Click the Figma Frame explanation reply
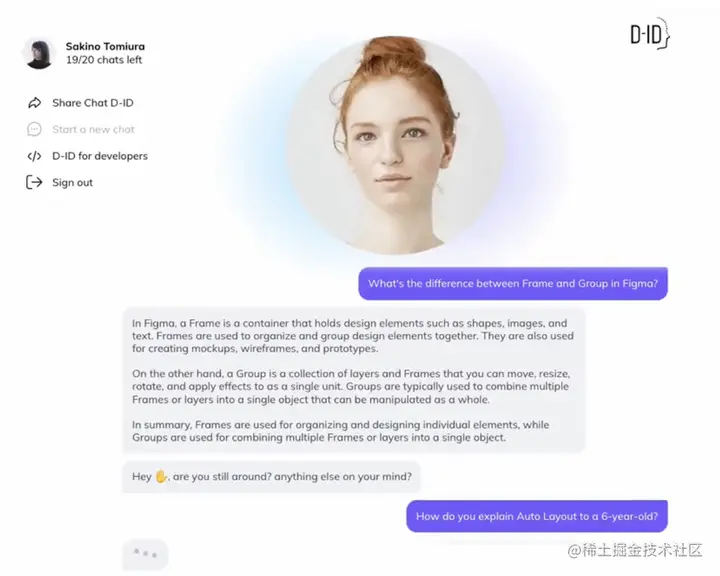Screen dimensions: 720x576 [x=354, y=380]
